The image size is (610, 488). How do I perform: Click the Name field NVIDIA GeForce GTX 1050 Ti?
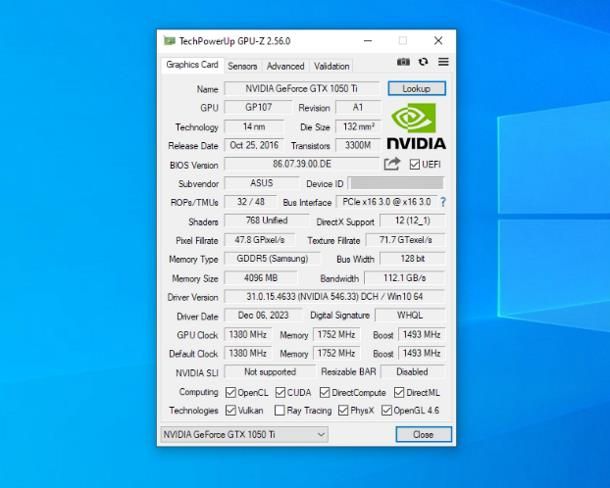(301, 88)
